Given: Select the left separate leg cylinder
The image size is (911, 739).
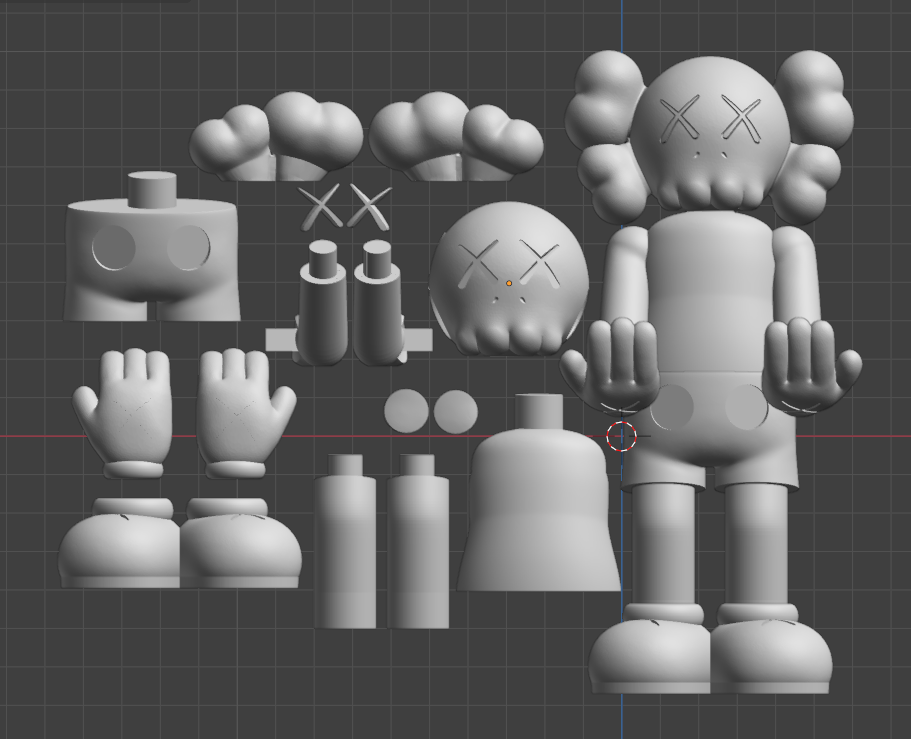Looking at the screenshot, I should (x=345, y=541).
